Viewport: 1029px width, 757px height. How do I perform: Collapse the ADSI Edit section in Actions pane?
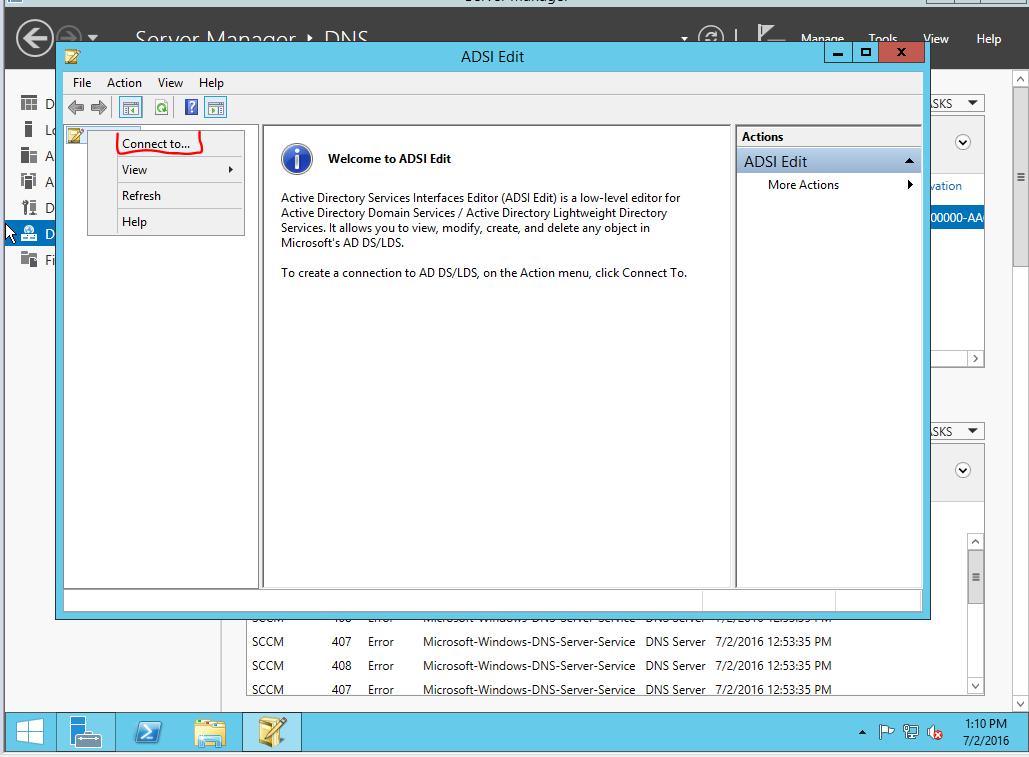[x=909, y=161]
